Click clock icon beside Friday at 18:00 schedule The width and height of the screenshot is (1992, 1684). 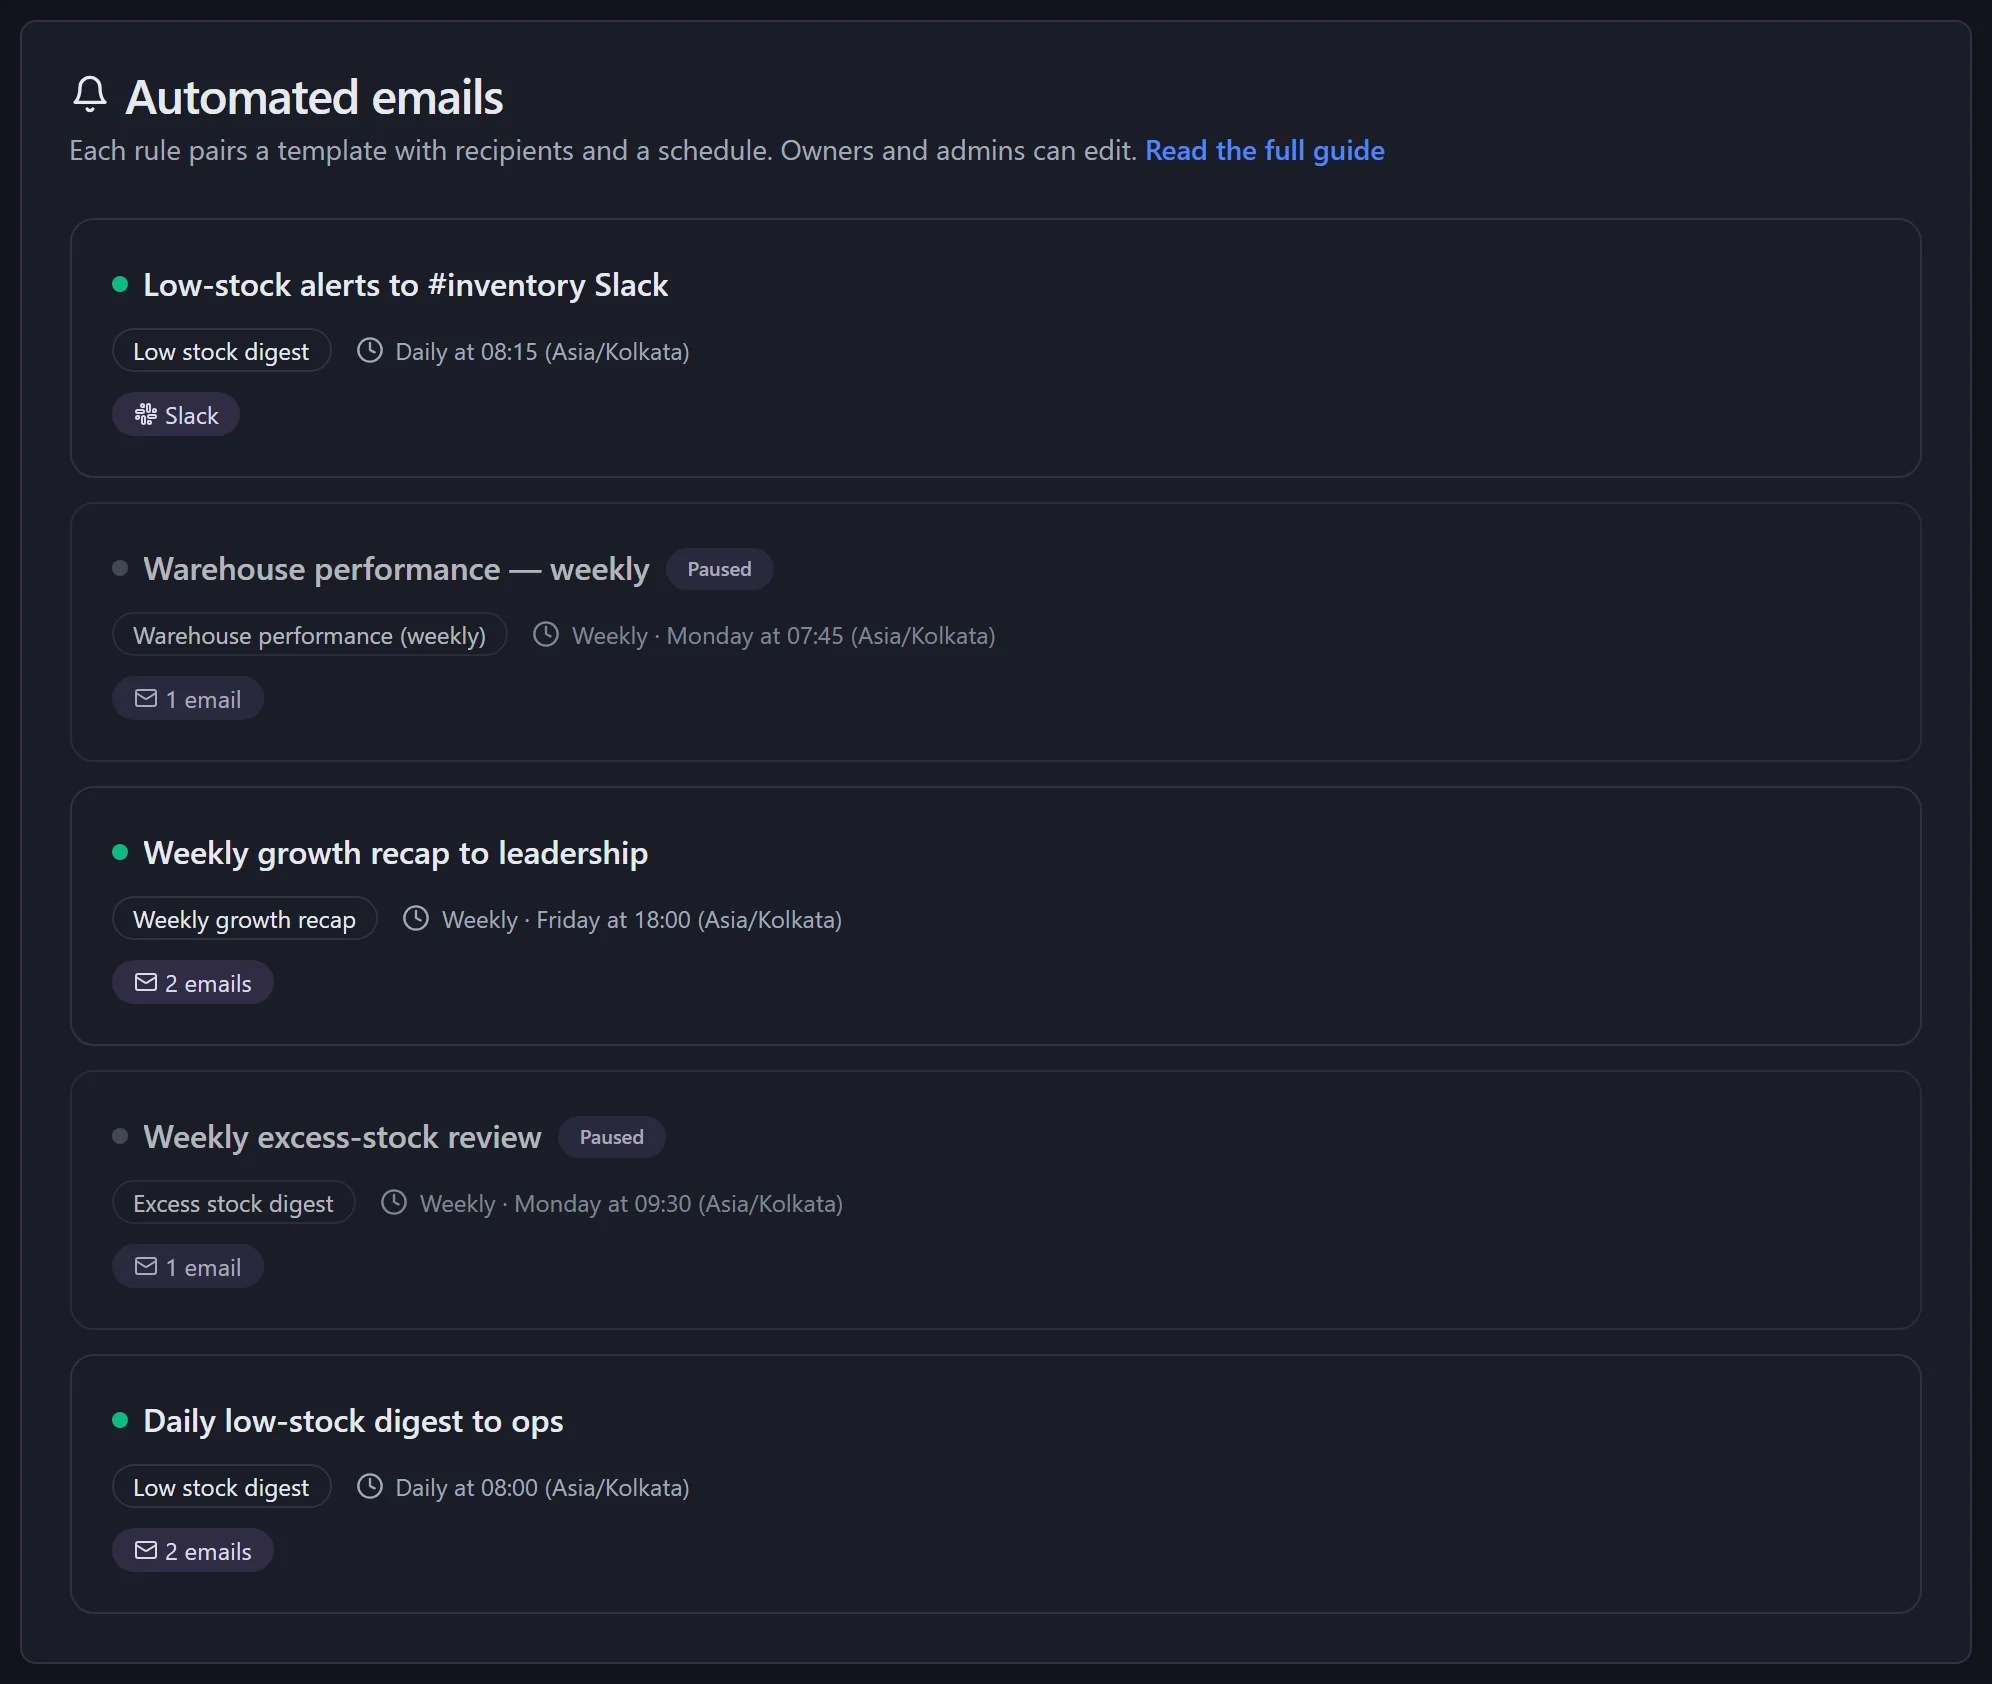click(x=416, y=919)
